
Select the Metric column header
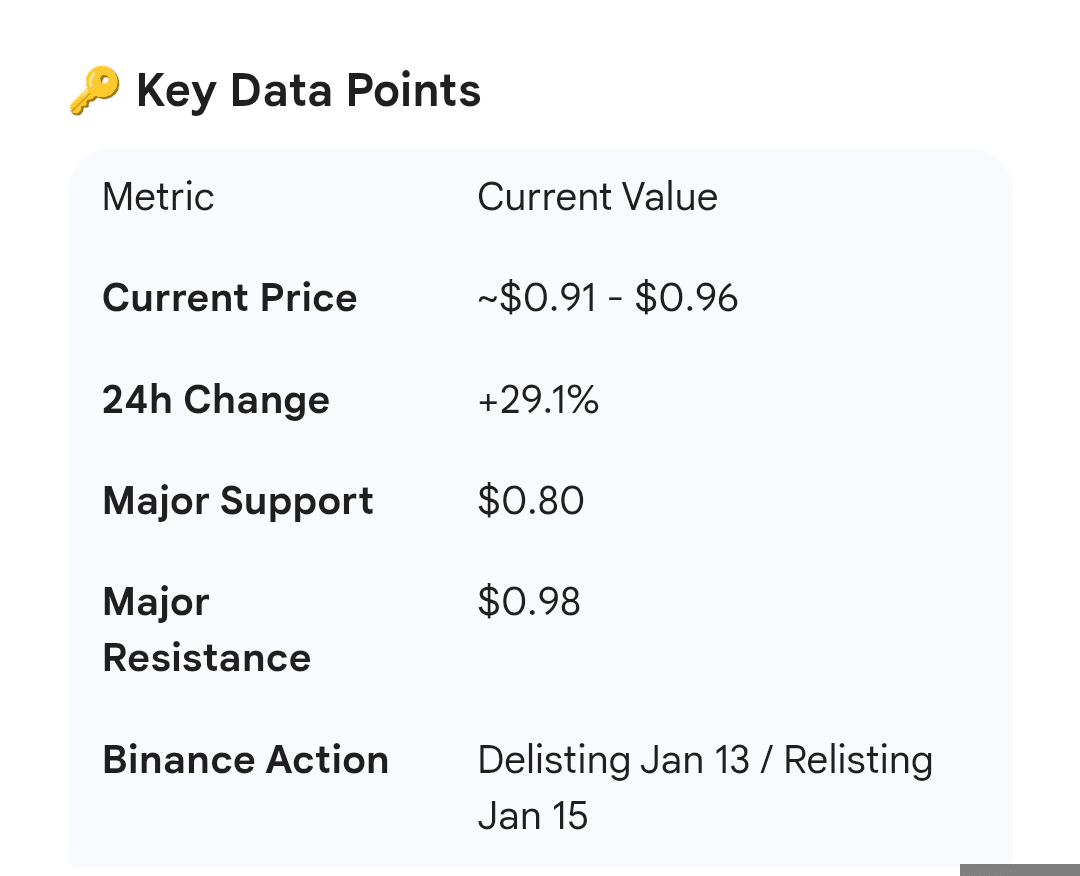click(158, 197)
